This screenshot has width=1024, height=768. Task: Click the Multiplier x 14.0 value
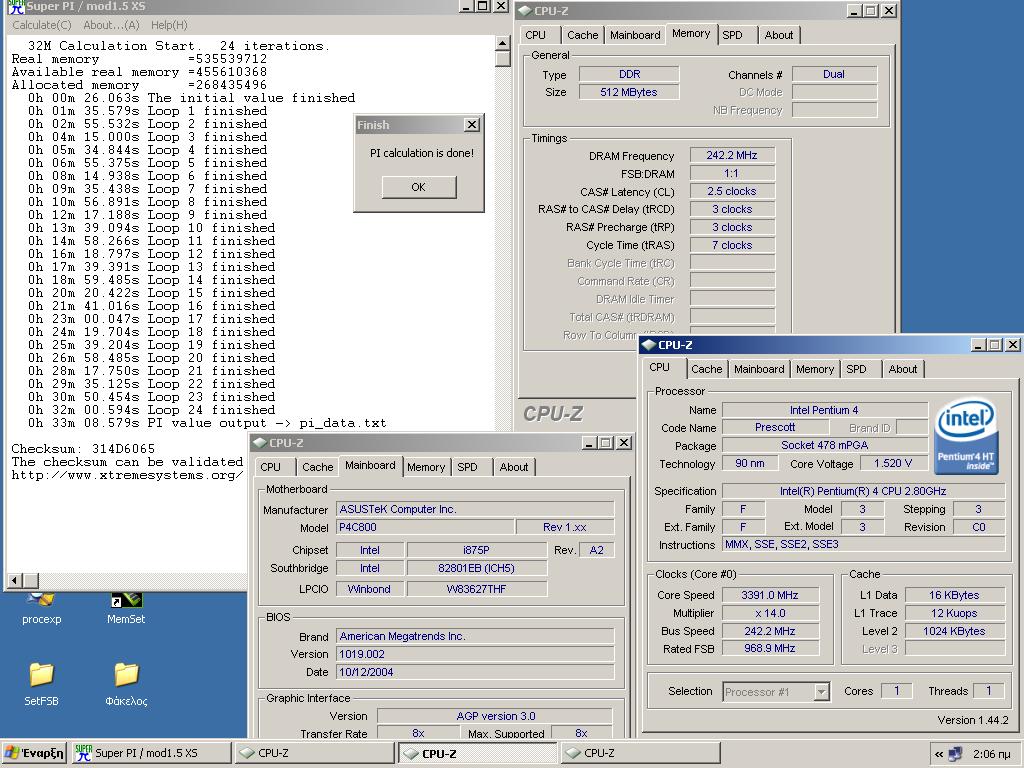770,613
